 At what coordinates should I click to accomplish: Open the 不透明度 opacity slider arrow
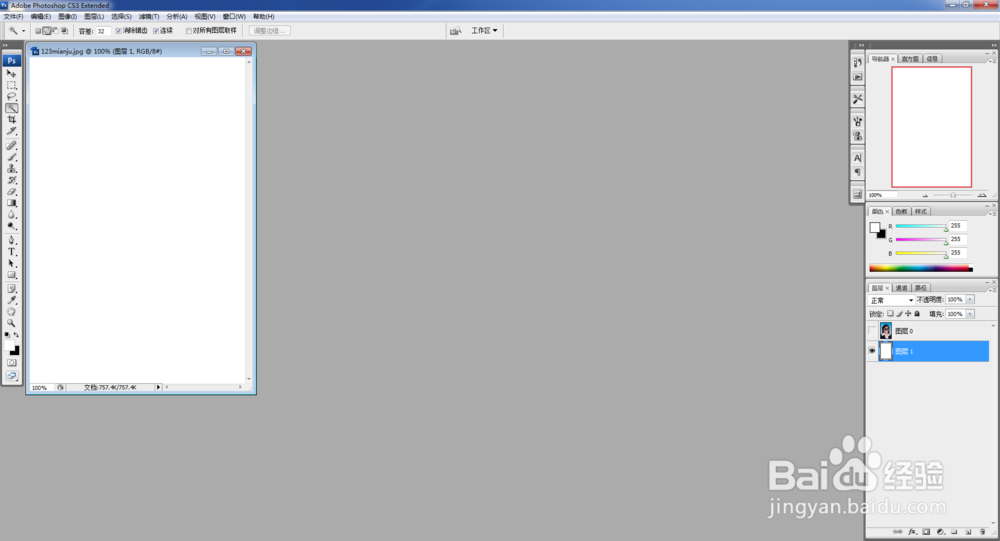[970, 300]
